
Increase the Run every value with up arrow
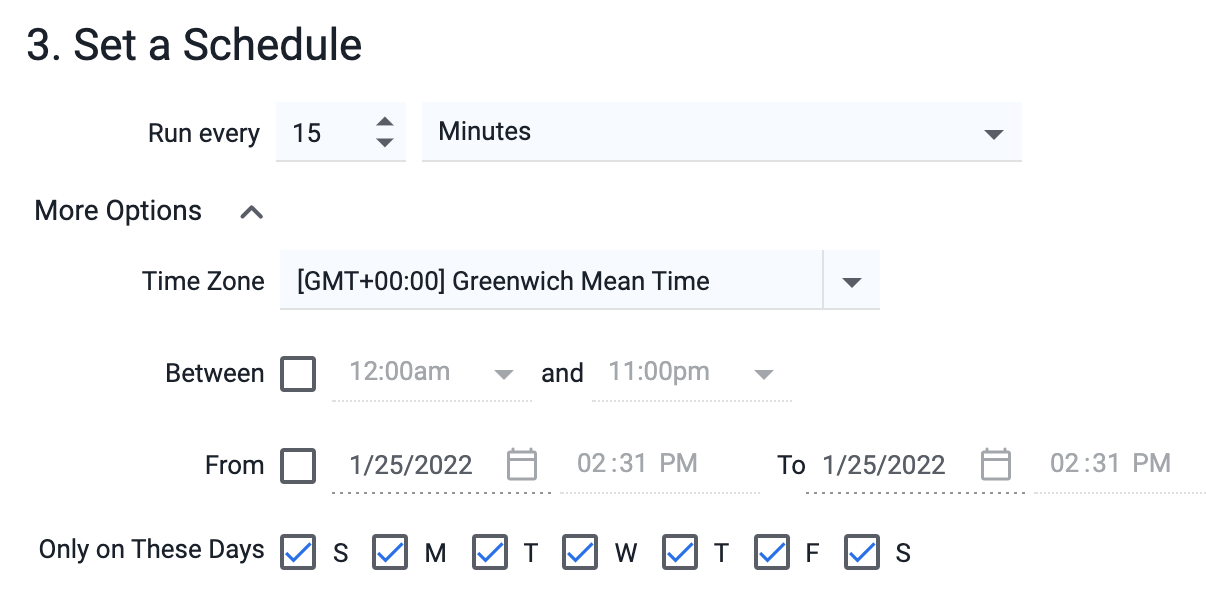[x=385, y=122]
